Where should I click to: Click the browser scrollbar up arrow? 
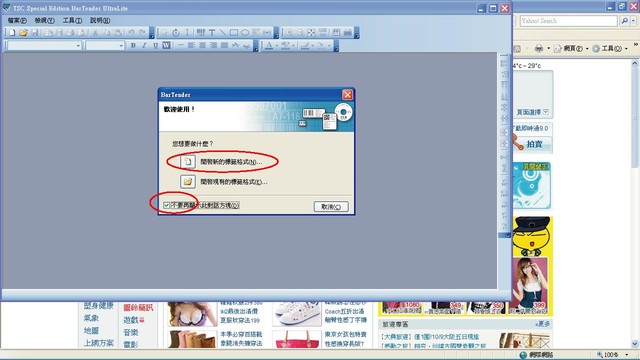click(x=635, y=64)
